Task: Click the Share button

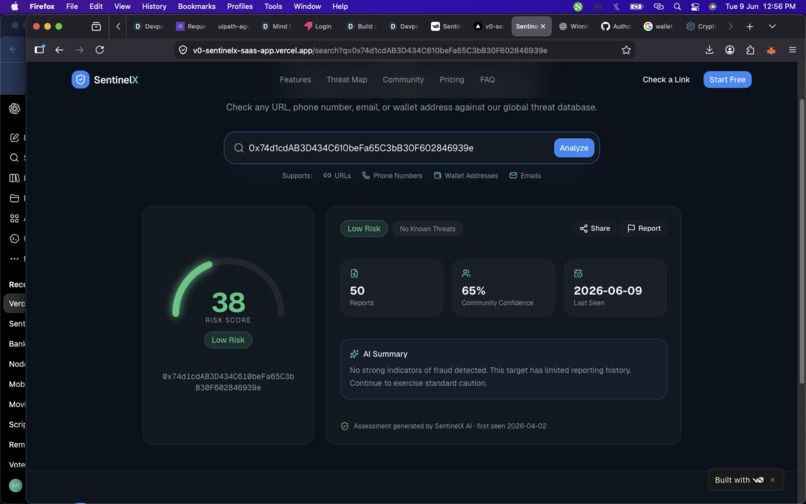Action: [595, 228]
